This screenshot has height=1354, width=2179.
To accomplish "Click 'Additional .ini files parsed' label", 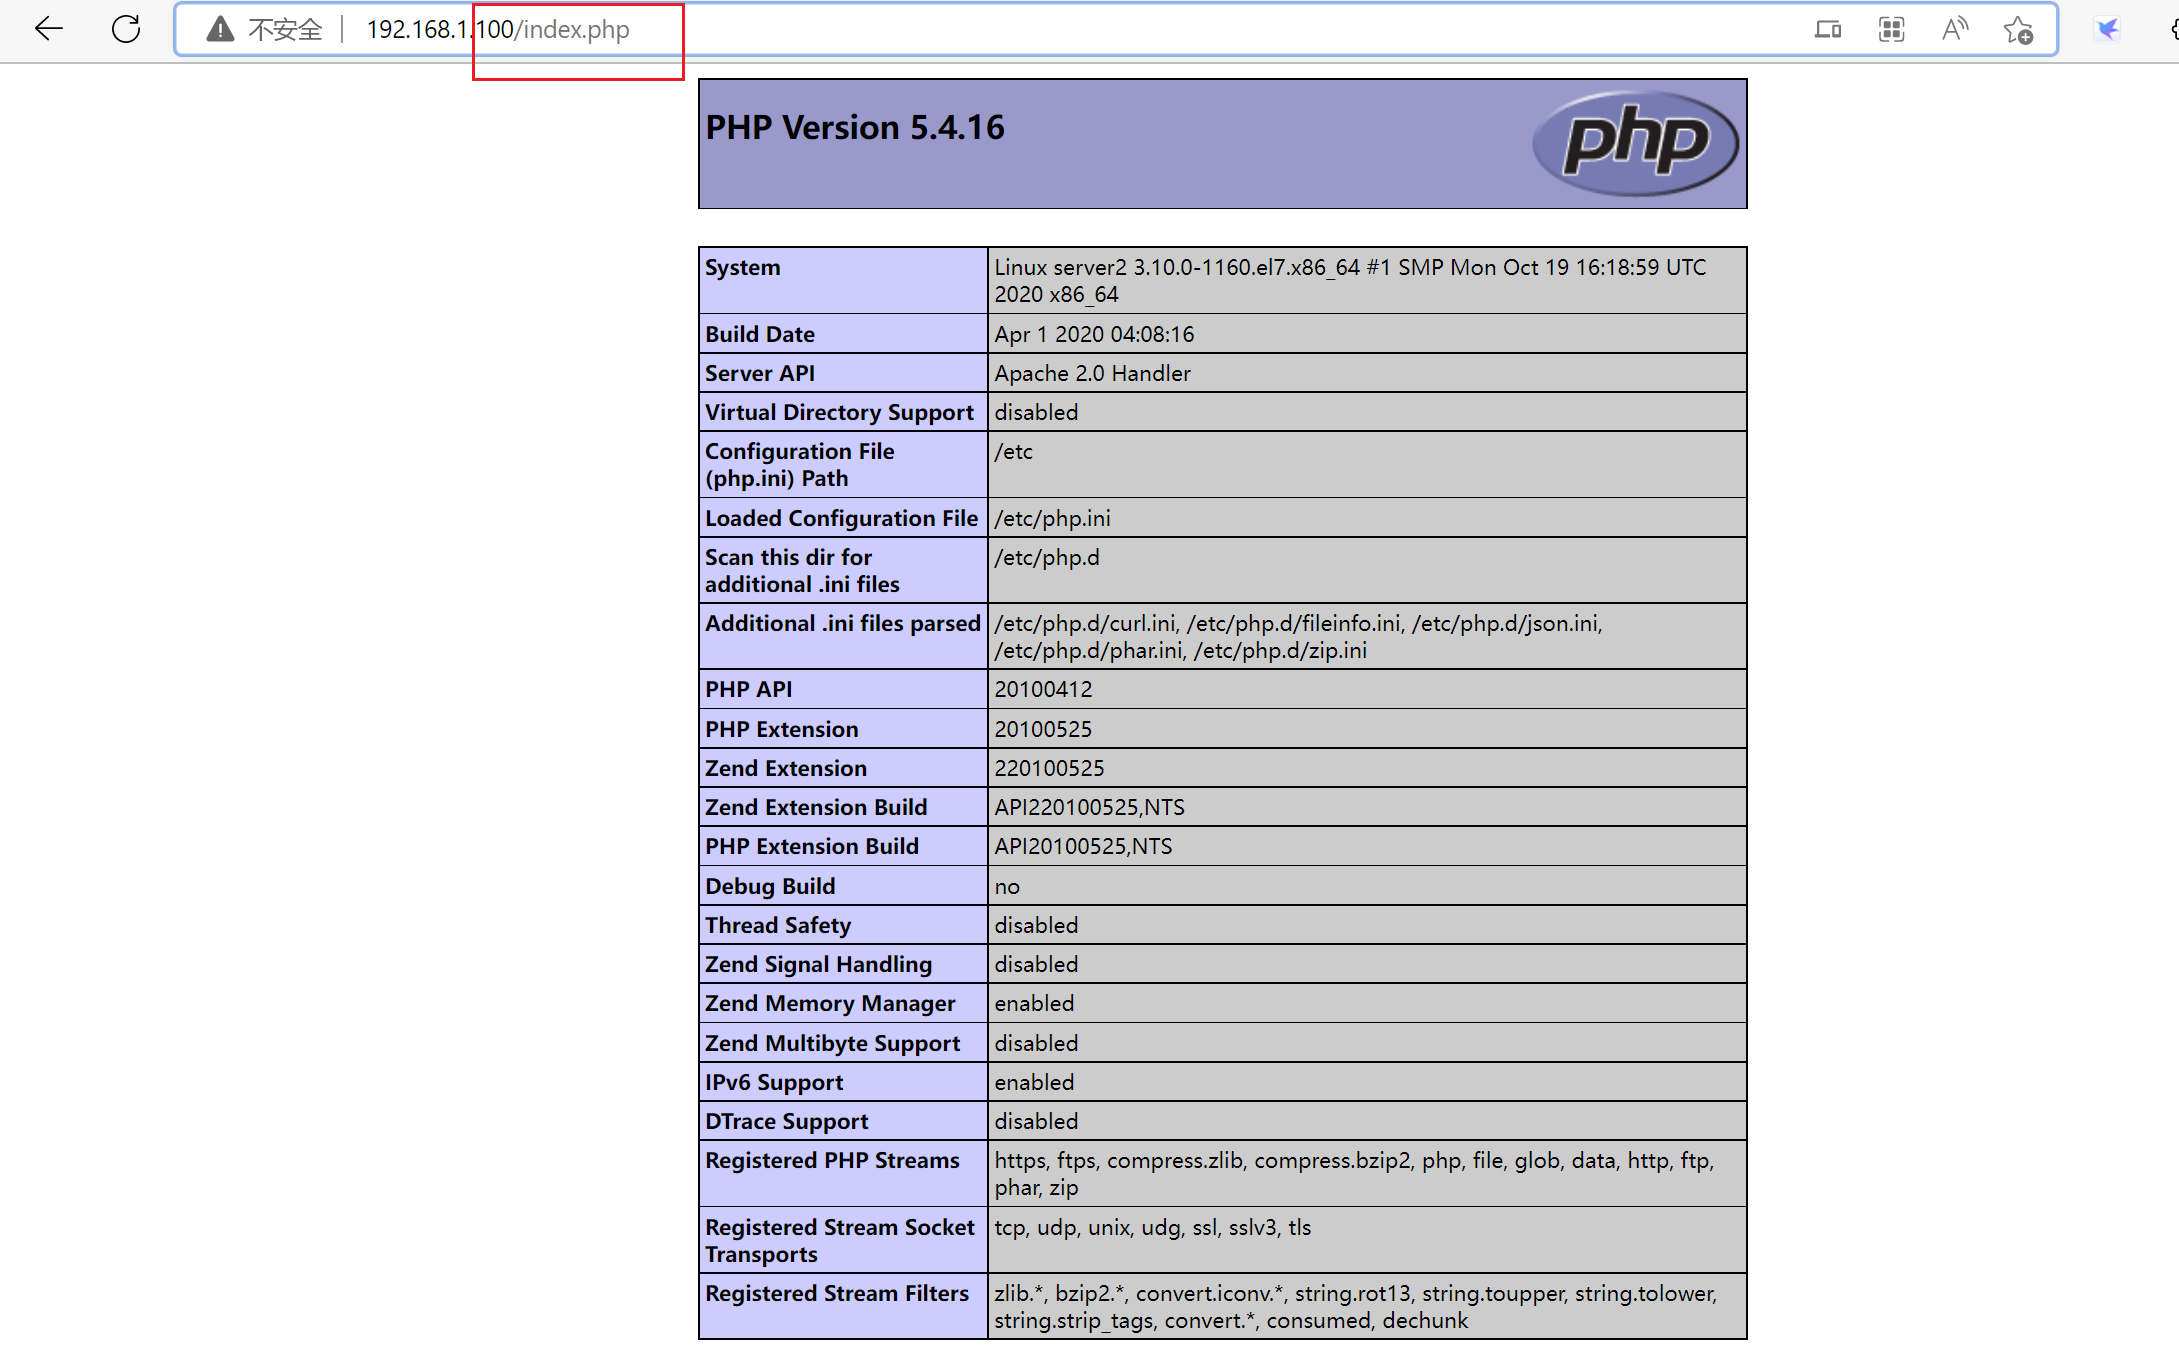I will click(843, 623).
